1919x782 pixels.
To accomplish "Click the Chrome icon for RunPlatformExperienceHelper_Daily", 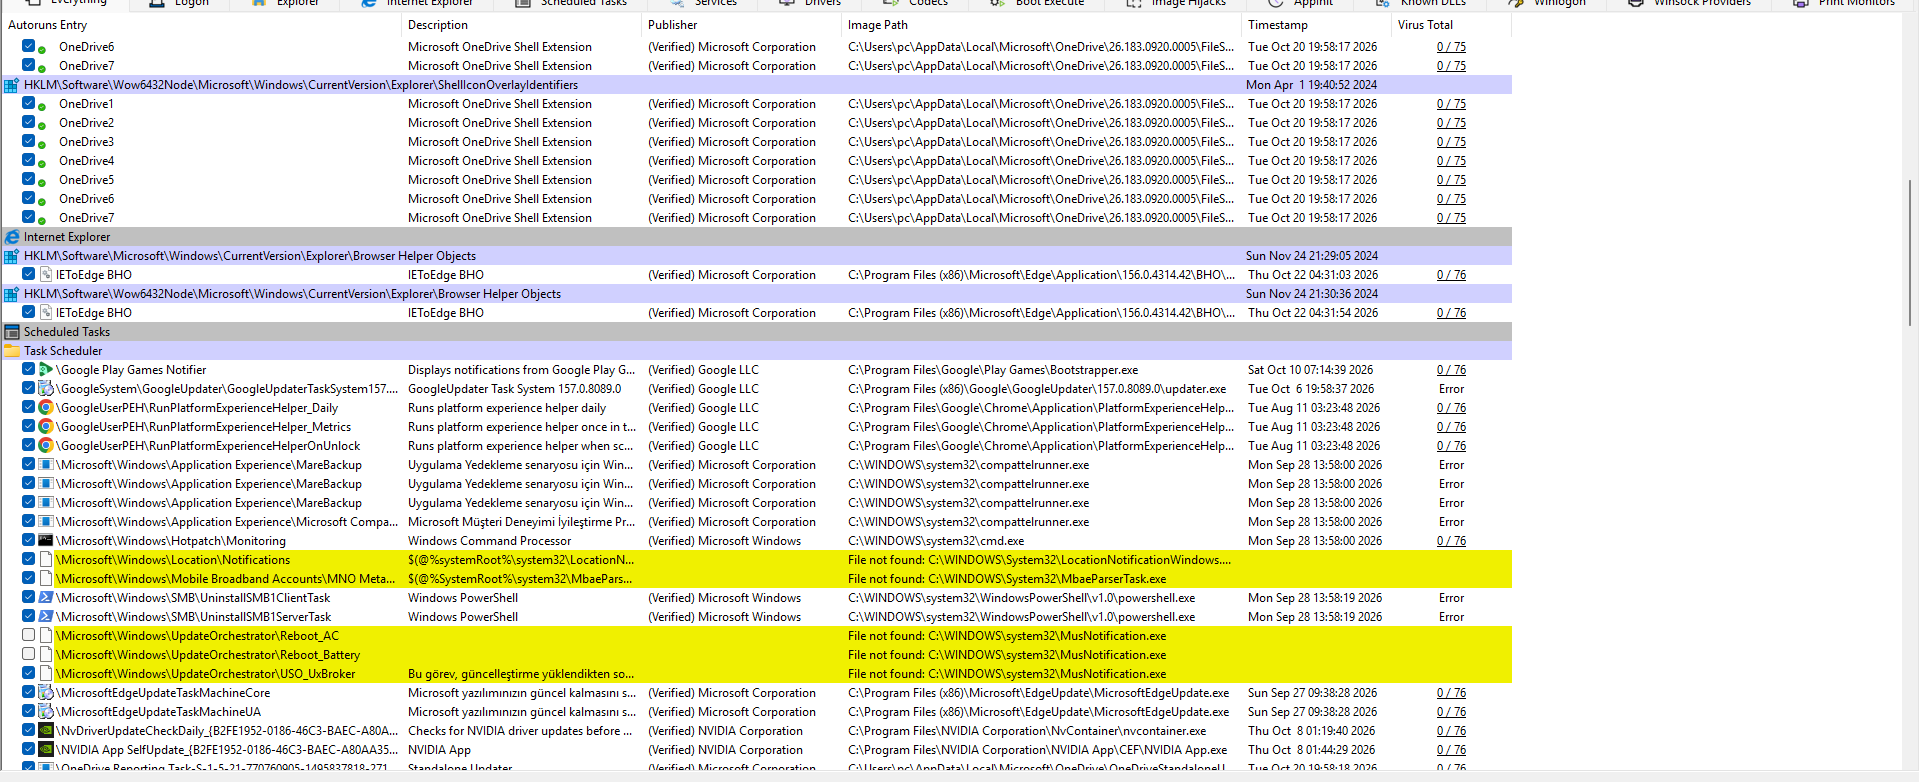I will click(x=46, y=408).
